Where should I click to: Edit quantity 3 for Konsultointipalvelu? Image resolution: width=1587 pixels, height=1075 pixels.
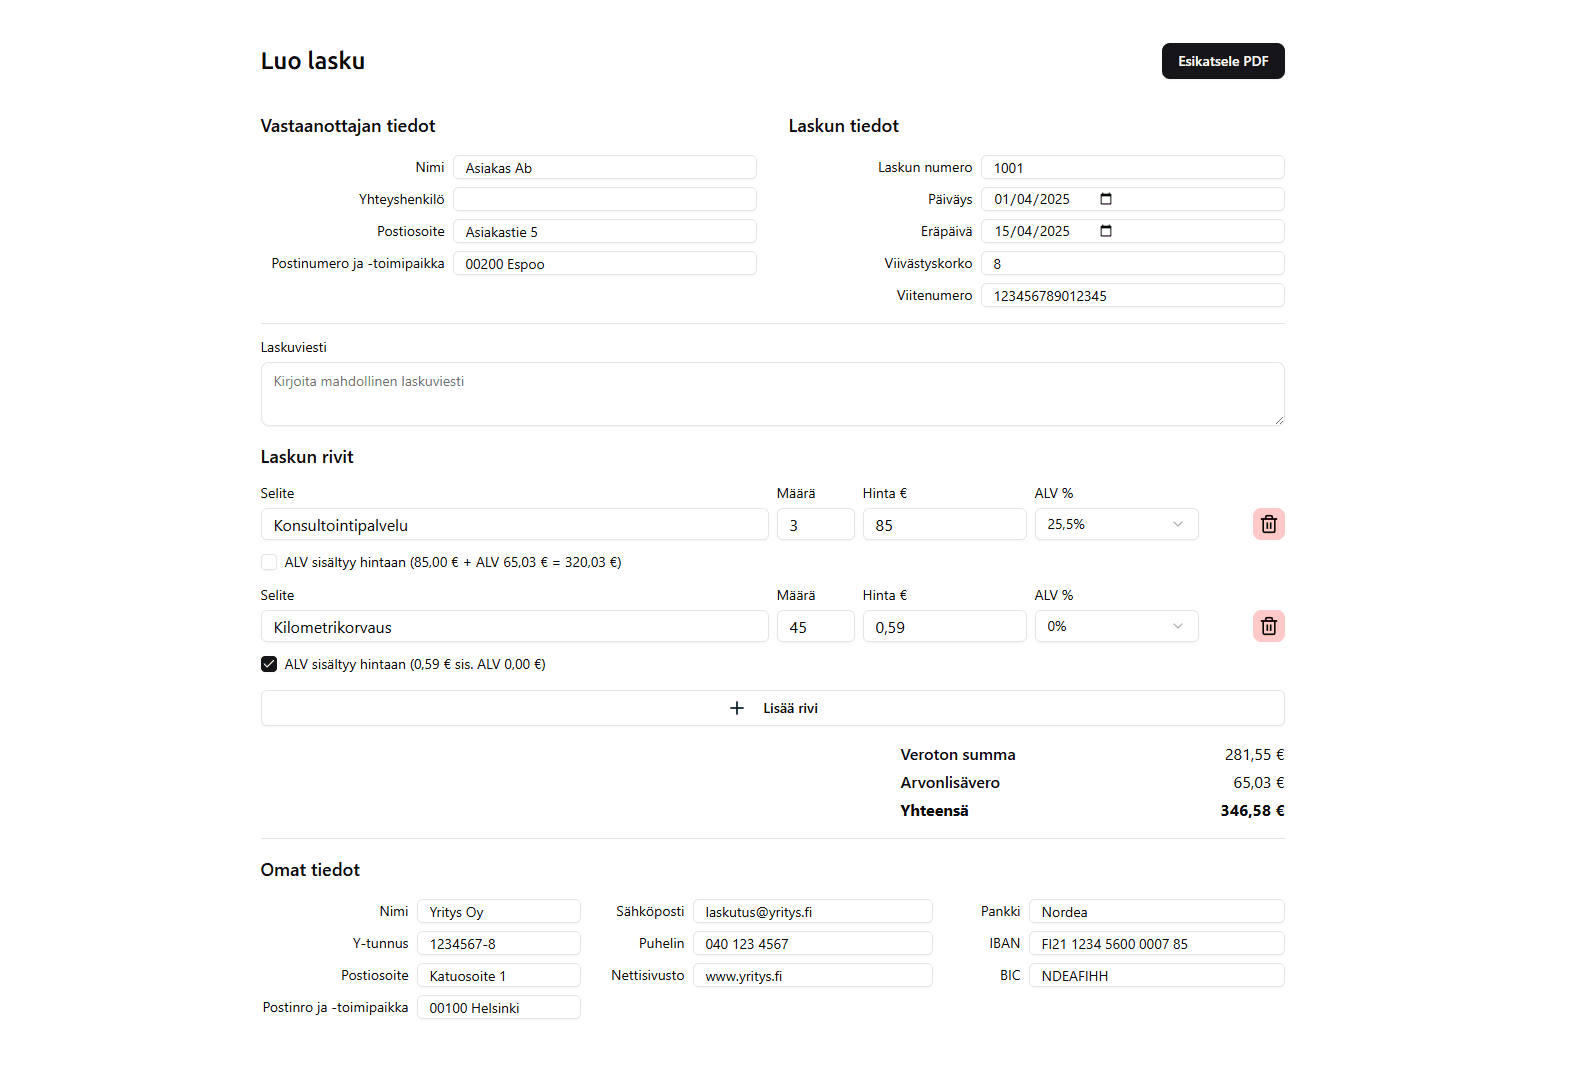pyautogui.click(x=816, y=524)
